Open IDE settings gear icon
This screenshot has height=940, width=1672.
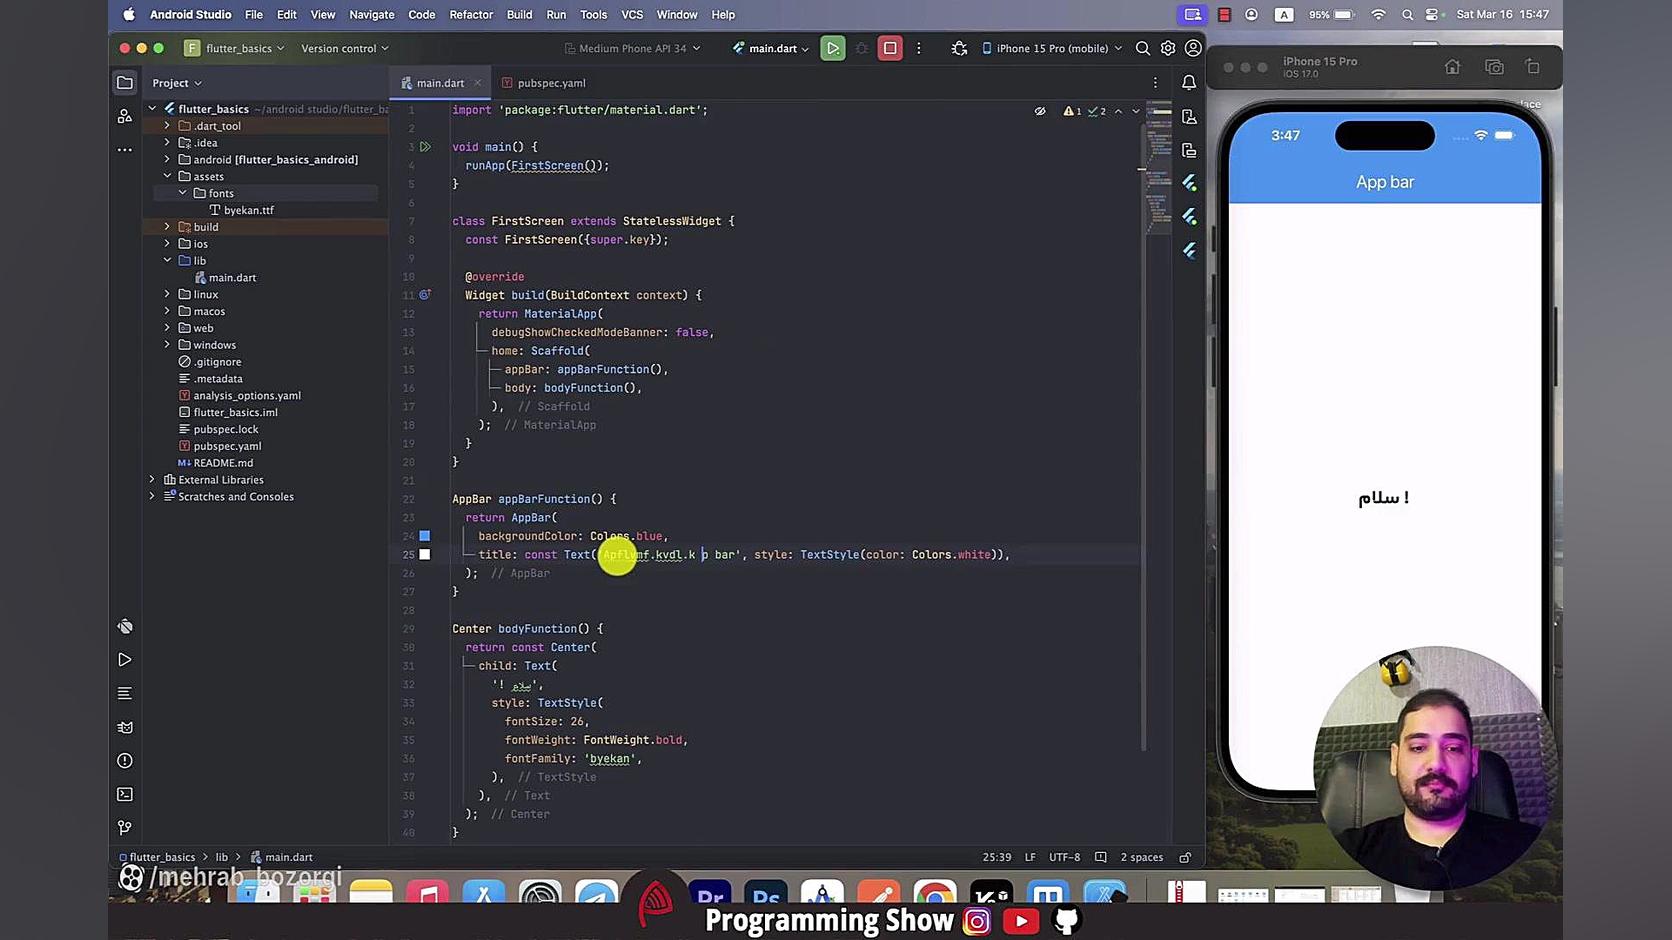click(x=1168, y=48)
